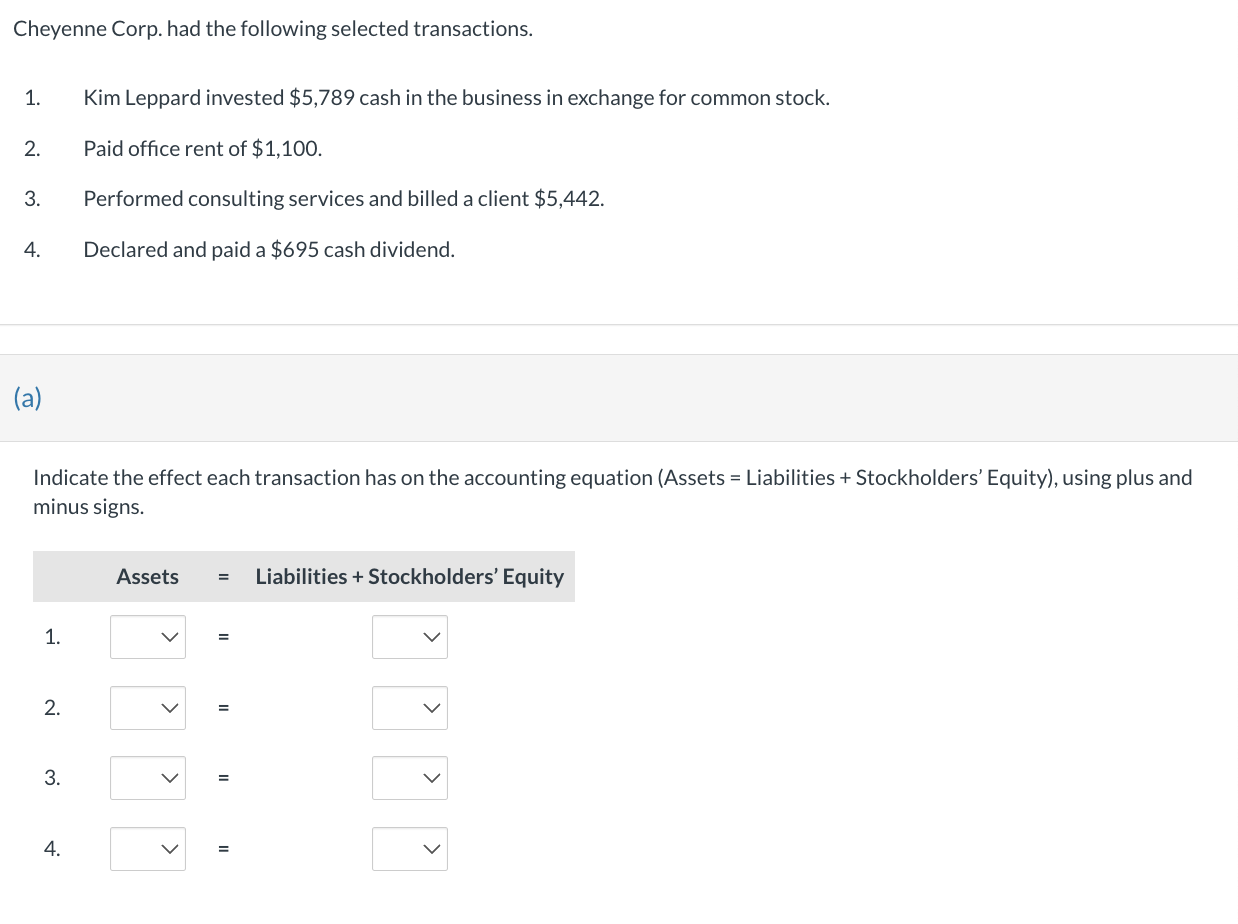Click the equals sign between the row 4 dropdowns
Screen dimensions: 1238x924
[224, 849]
